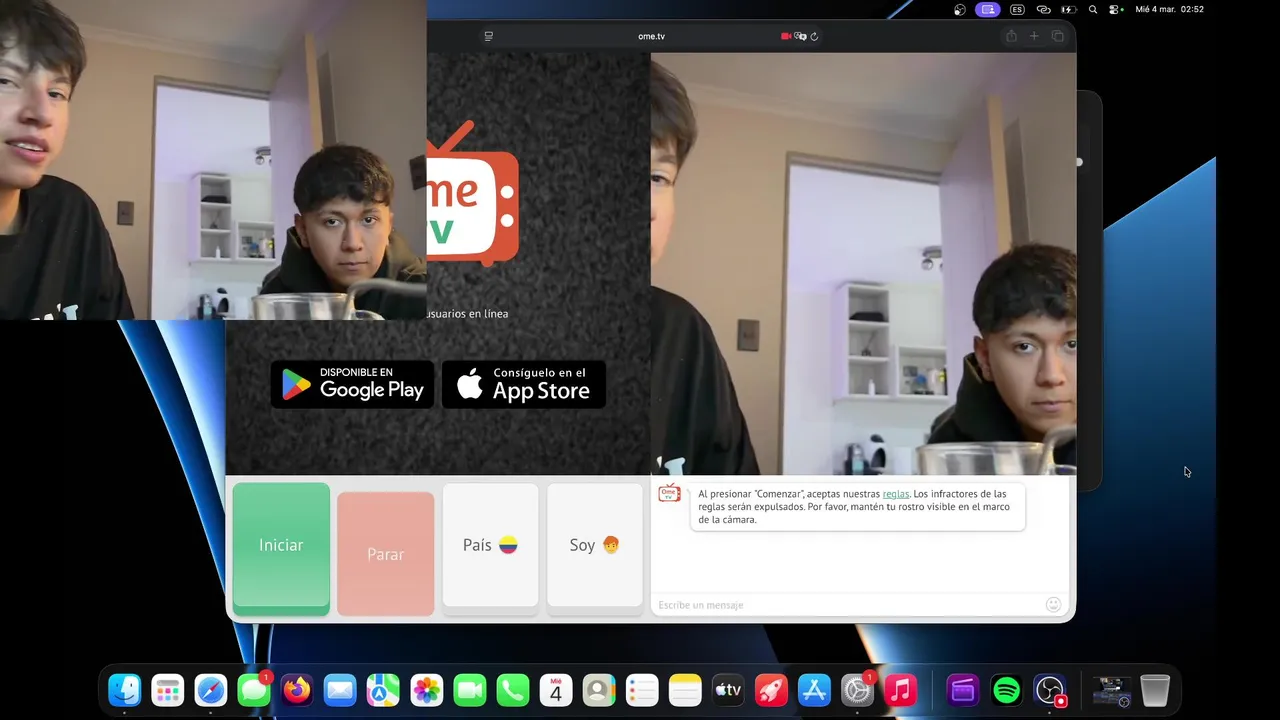Open System Settings from the dock
This screenshot has height=720, width=1280.
[857, 690]
